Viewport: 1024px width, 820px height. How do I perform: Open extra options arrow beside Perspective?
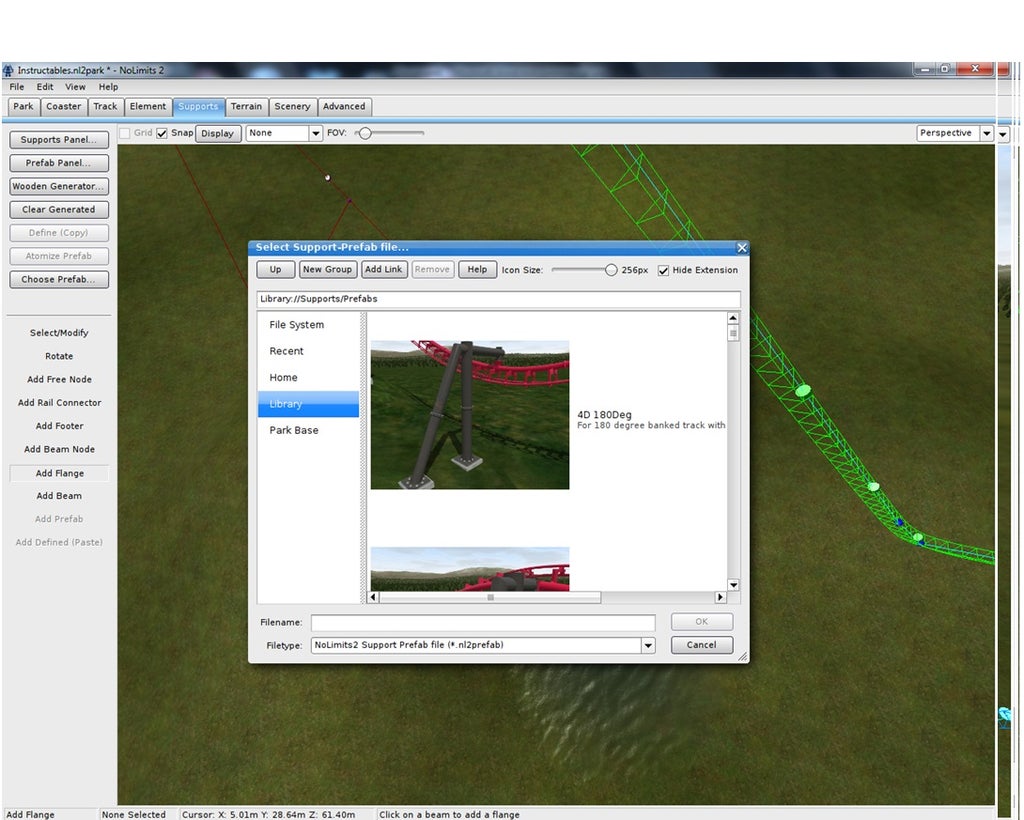click(x=1003, y=133)
